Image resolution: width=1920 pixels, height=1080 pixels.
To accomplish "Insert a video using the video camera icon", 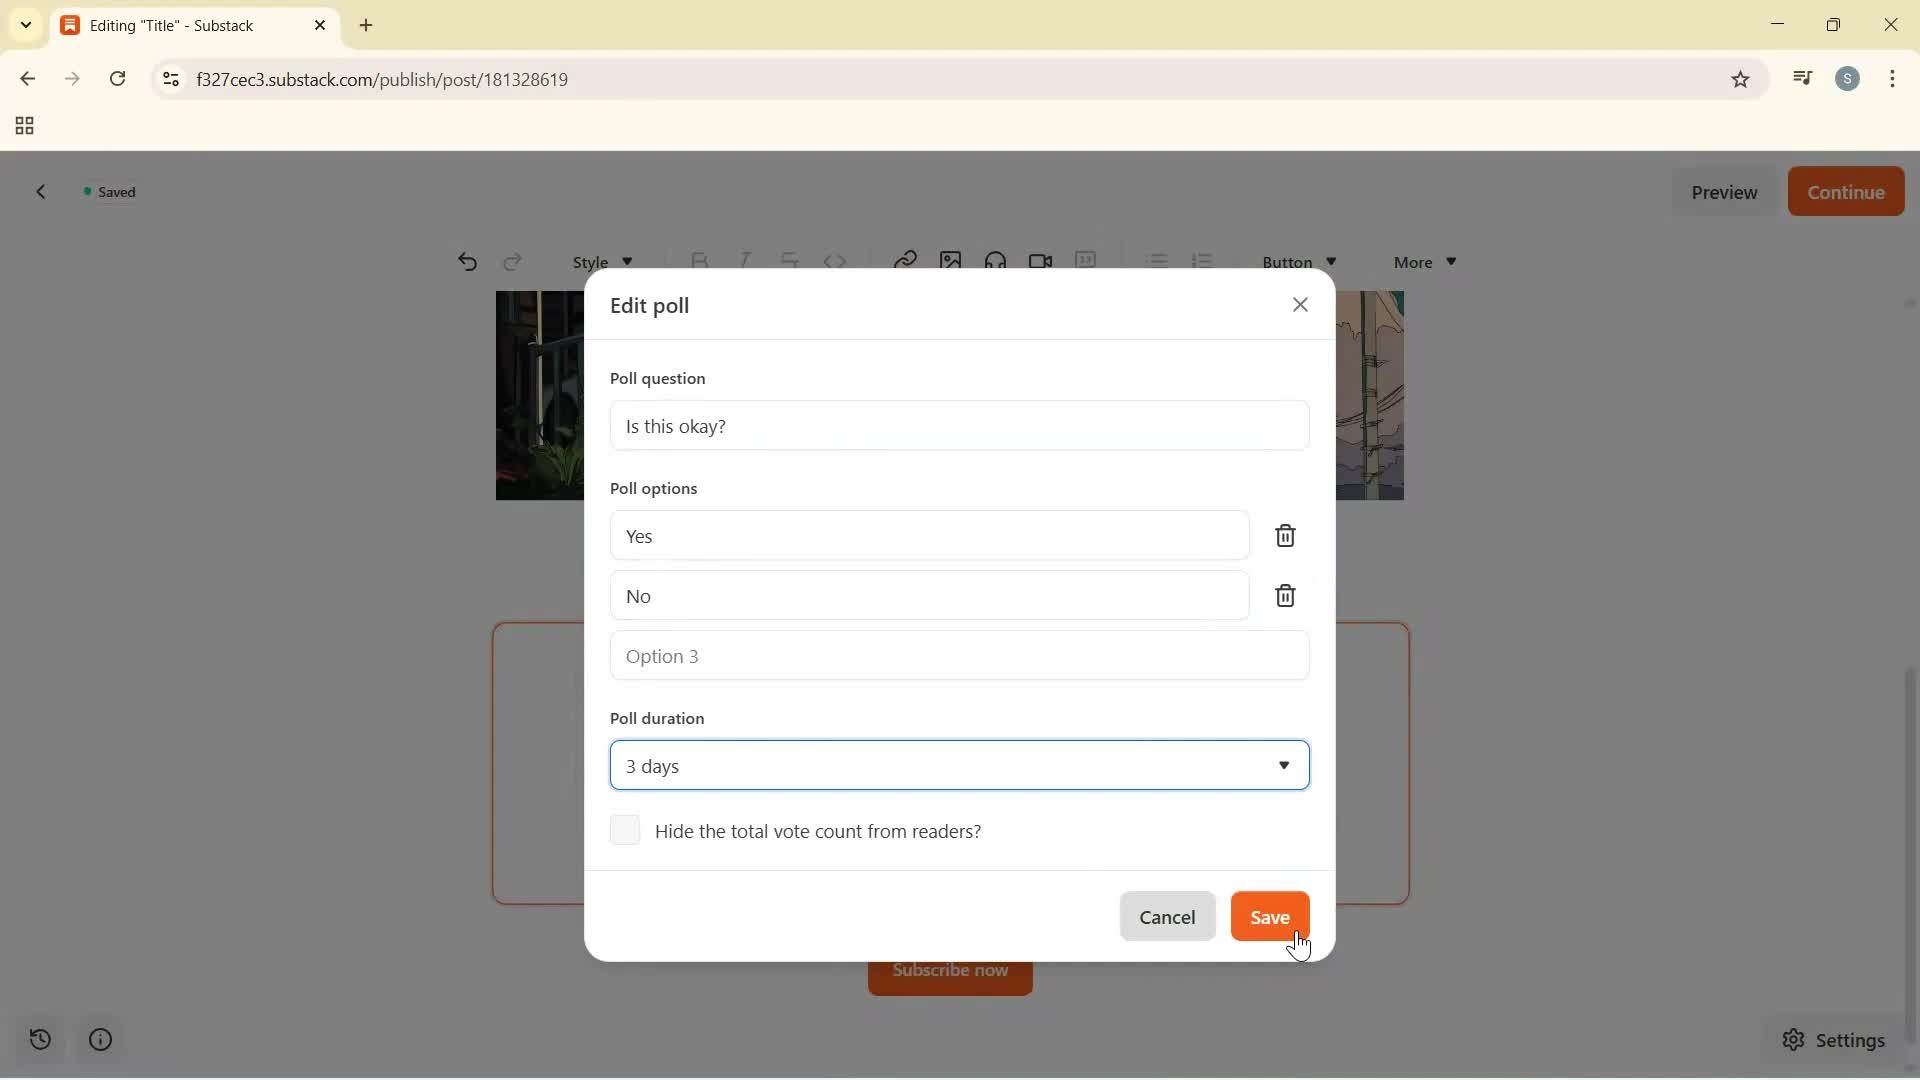I will [1039, 260].
